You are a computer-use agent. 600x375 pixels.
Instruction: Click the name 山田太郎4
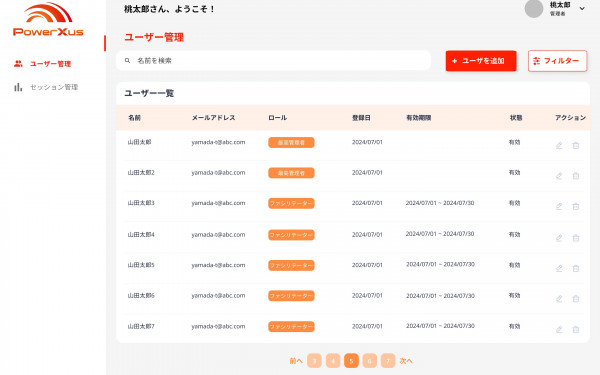tap(141, 235)
